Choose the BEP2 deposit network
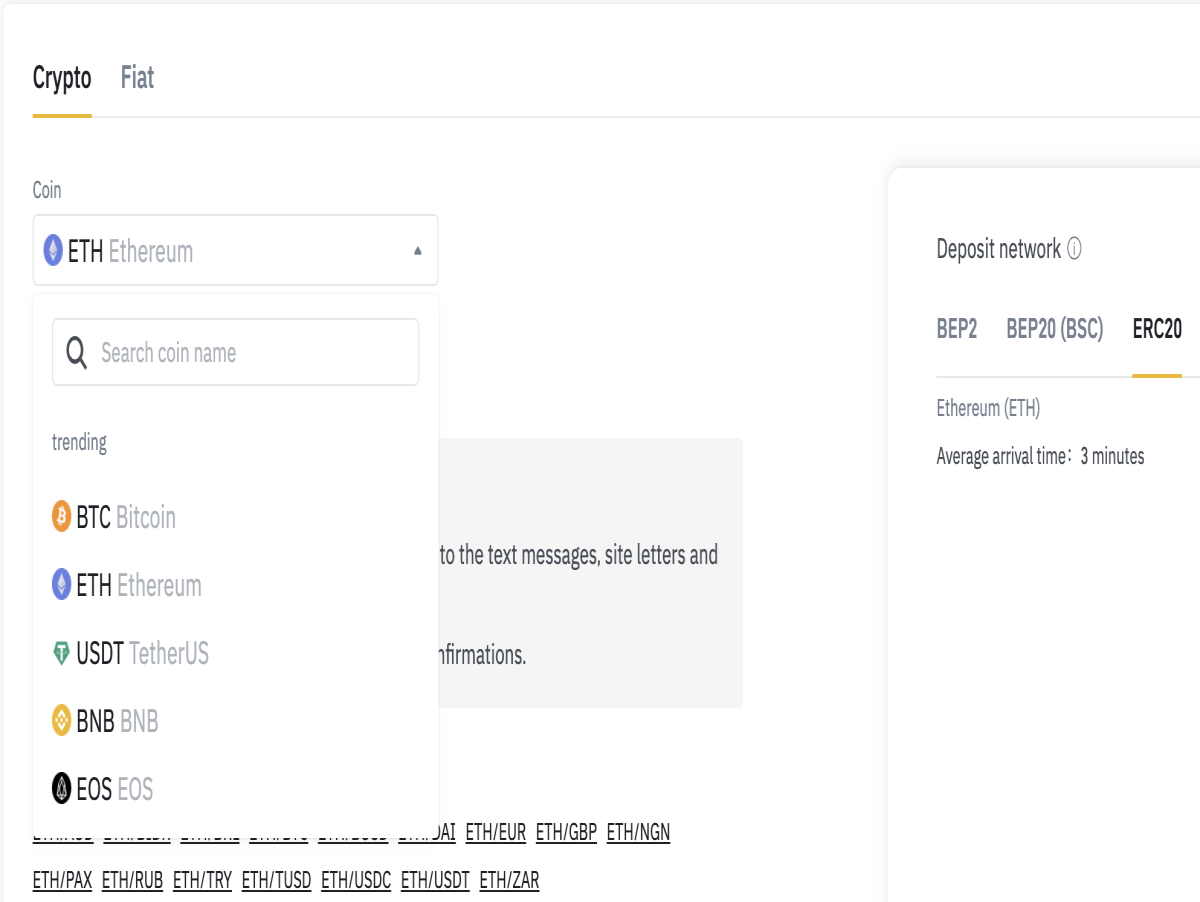 pos(957,329)
